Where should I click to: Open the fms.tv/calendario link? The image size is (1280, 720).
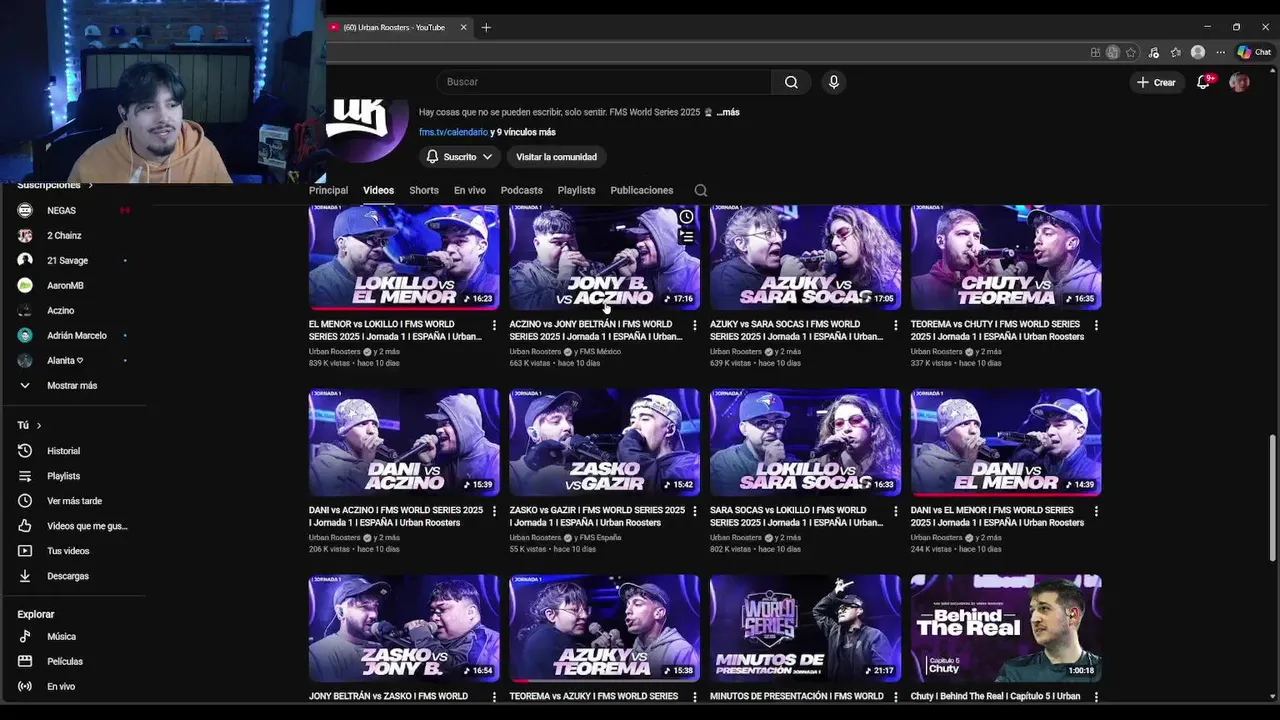[453, 132]
